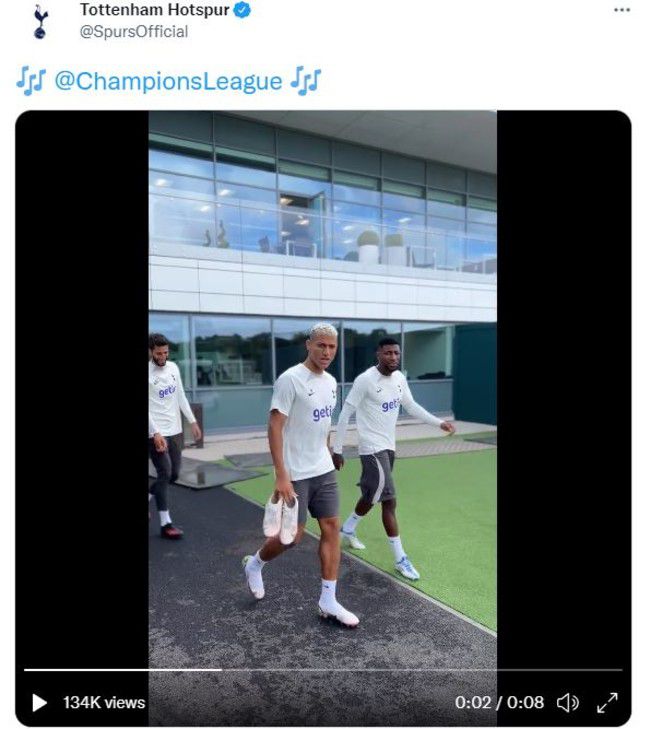
Task: Click the 134K views counter
Action: coord(104,702)
